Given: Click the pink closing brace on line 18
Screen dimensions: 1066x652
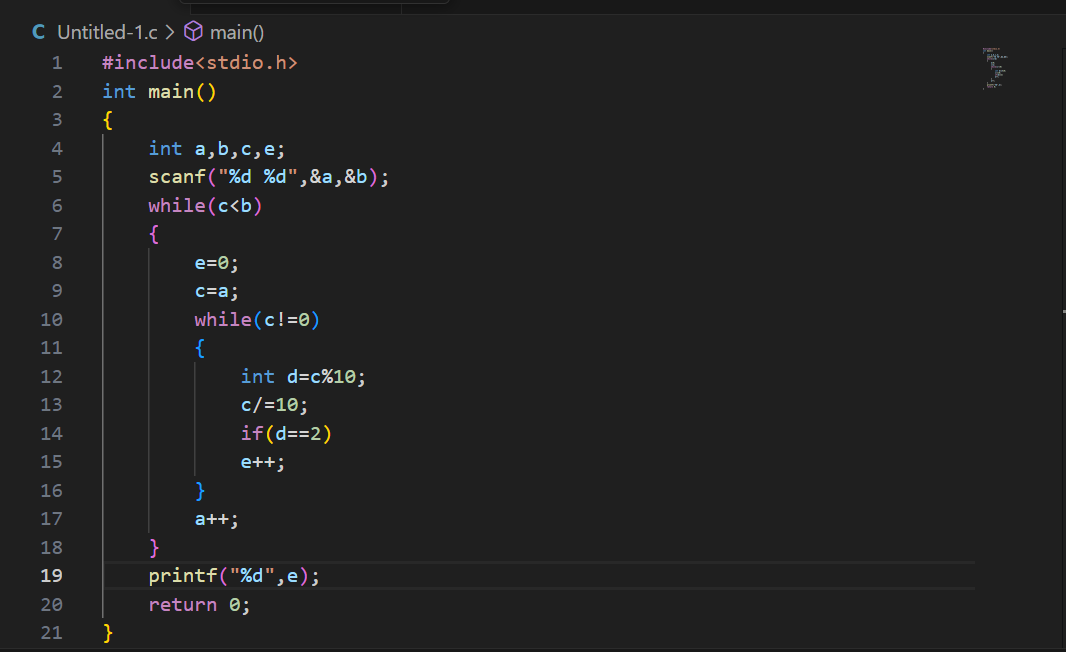Looking at the screenshot, I should coord(154,548).
